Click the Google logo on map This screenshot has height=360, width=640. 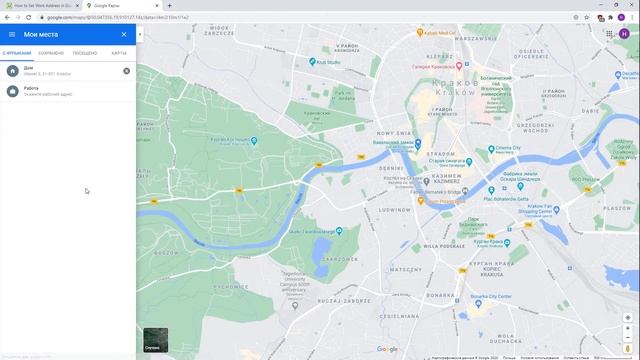pos(387,349)
